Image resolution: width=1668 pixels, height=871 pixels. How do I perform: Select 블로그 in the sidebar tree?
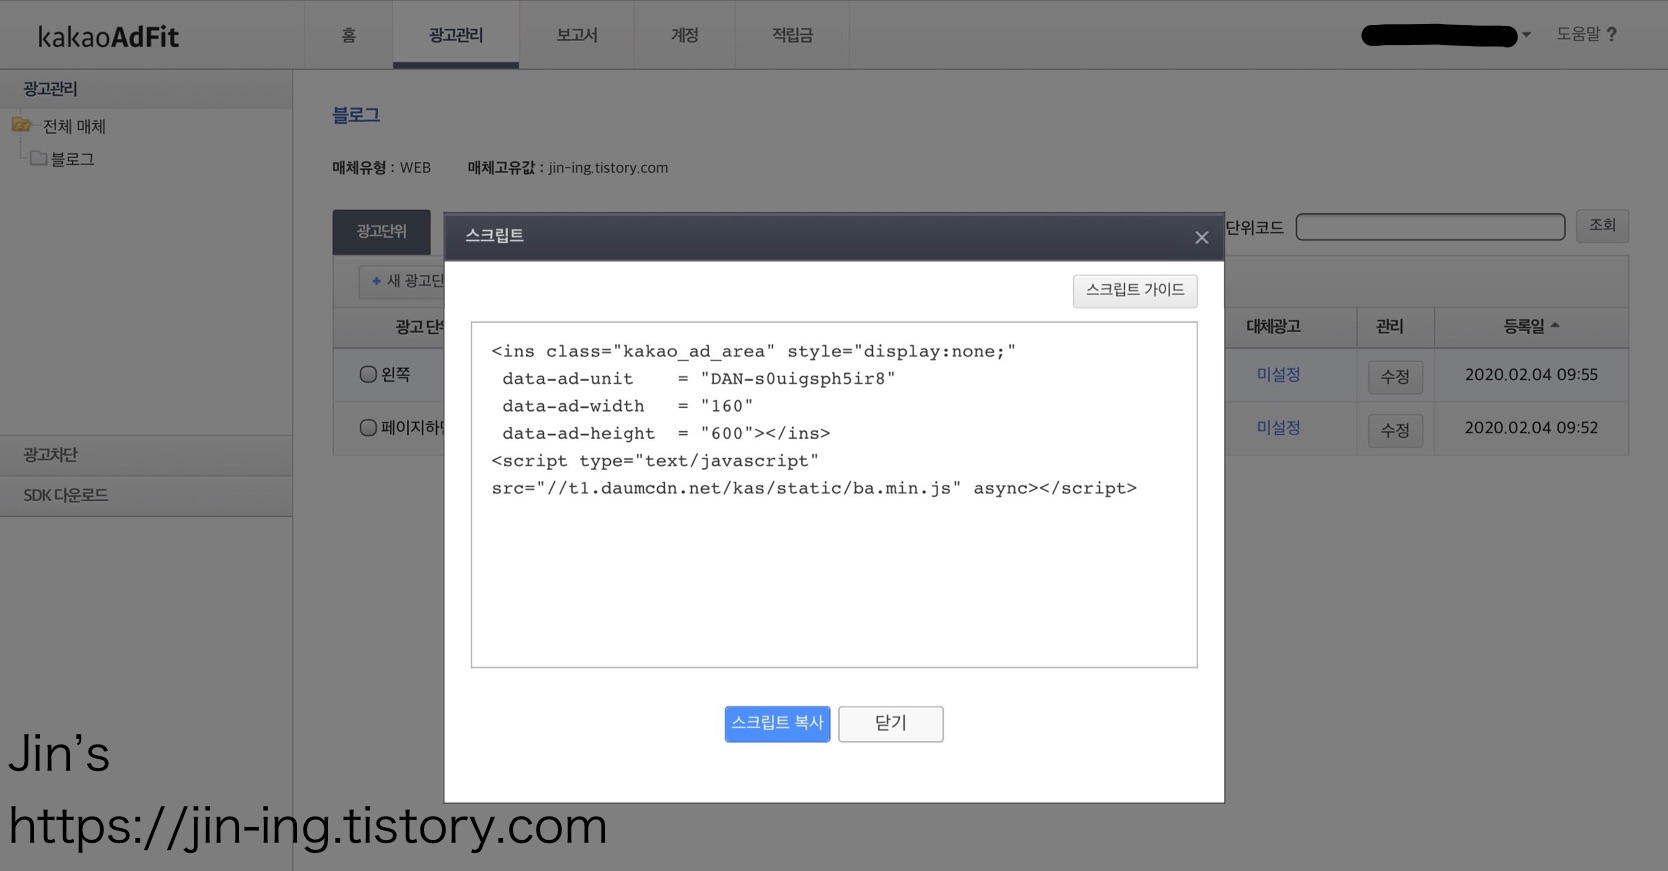72,159
